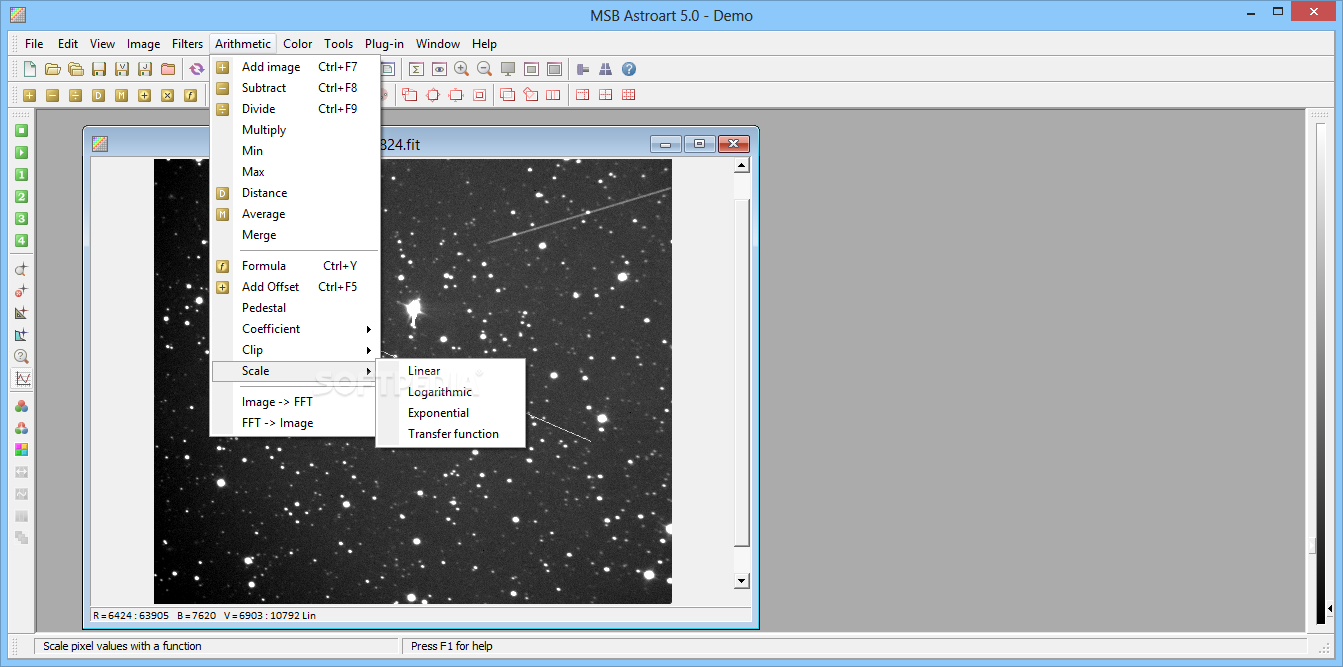Choose Subtract from the Arithmetic menu
1343x667 pixels.
295,88
